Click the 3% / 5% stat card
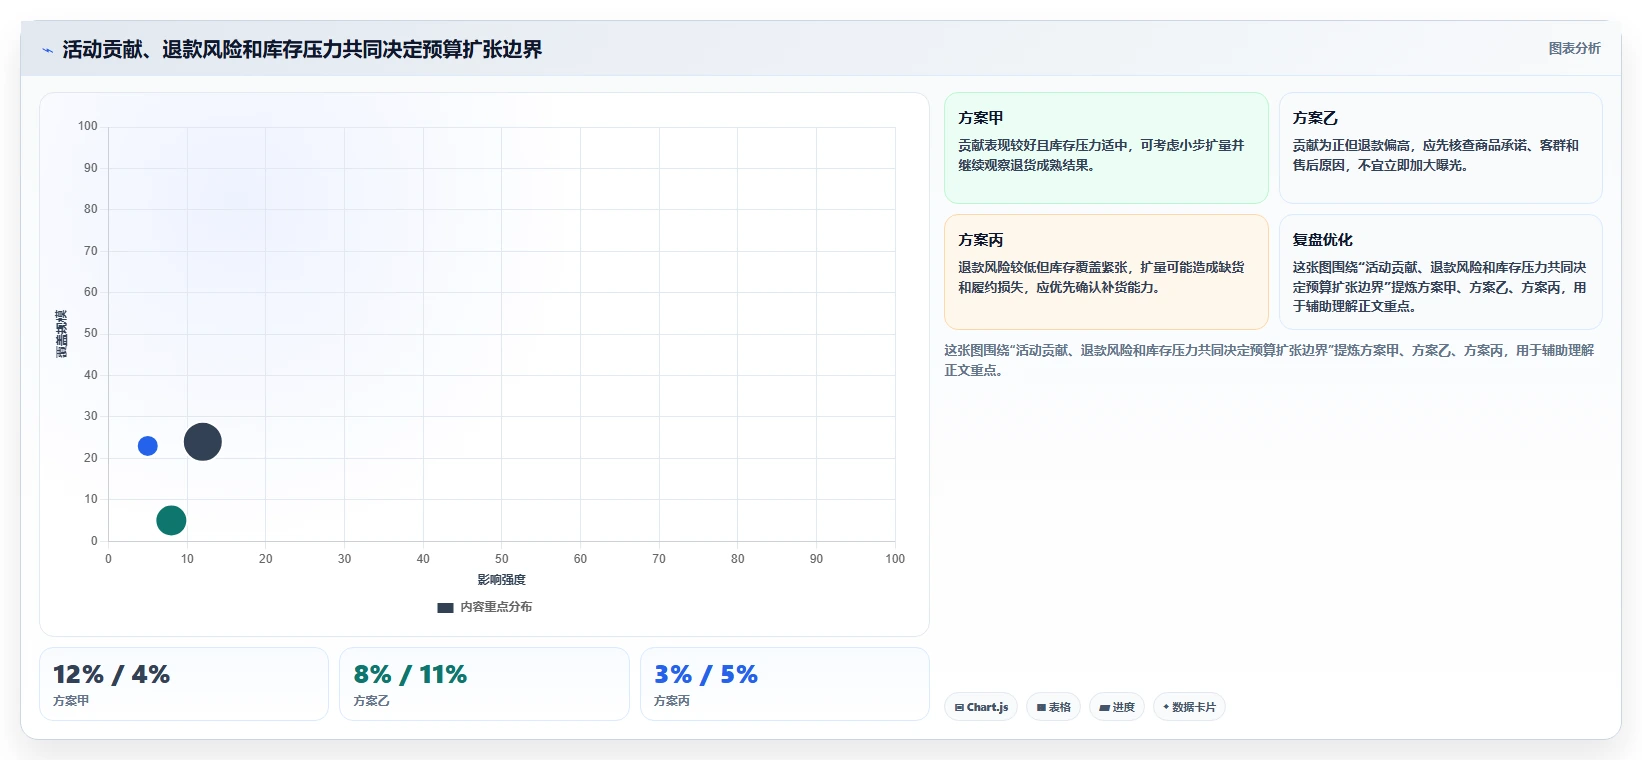The height and width of the screenshot is (760, 1642). [x=785, y=684]
